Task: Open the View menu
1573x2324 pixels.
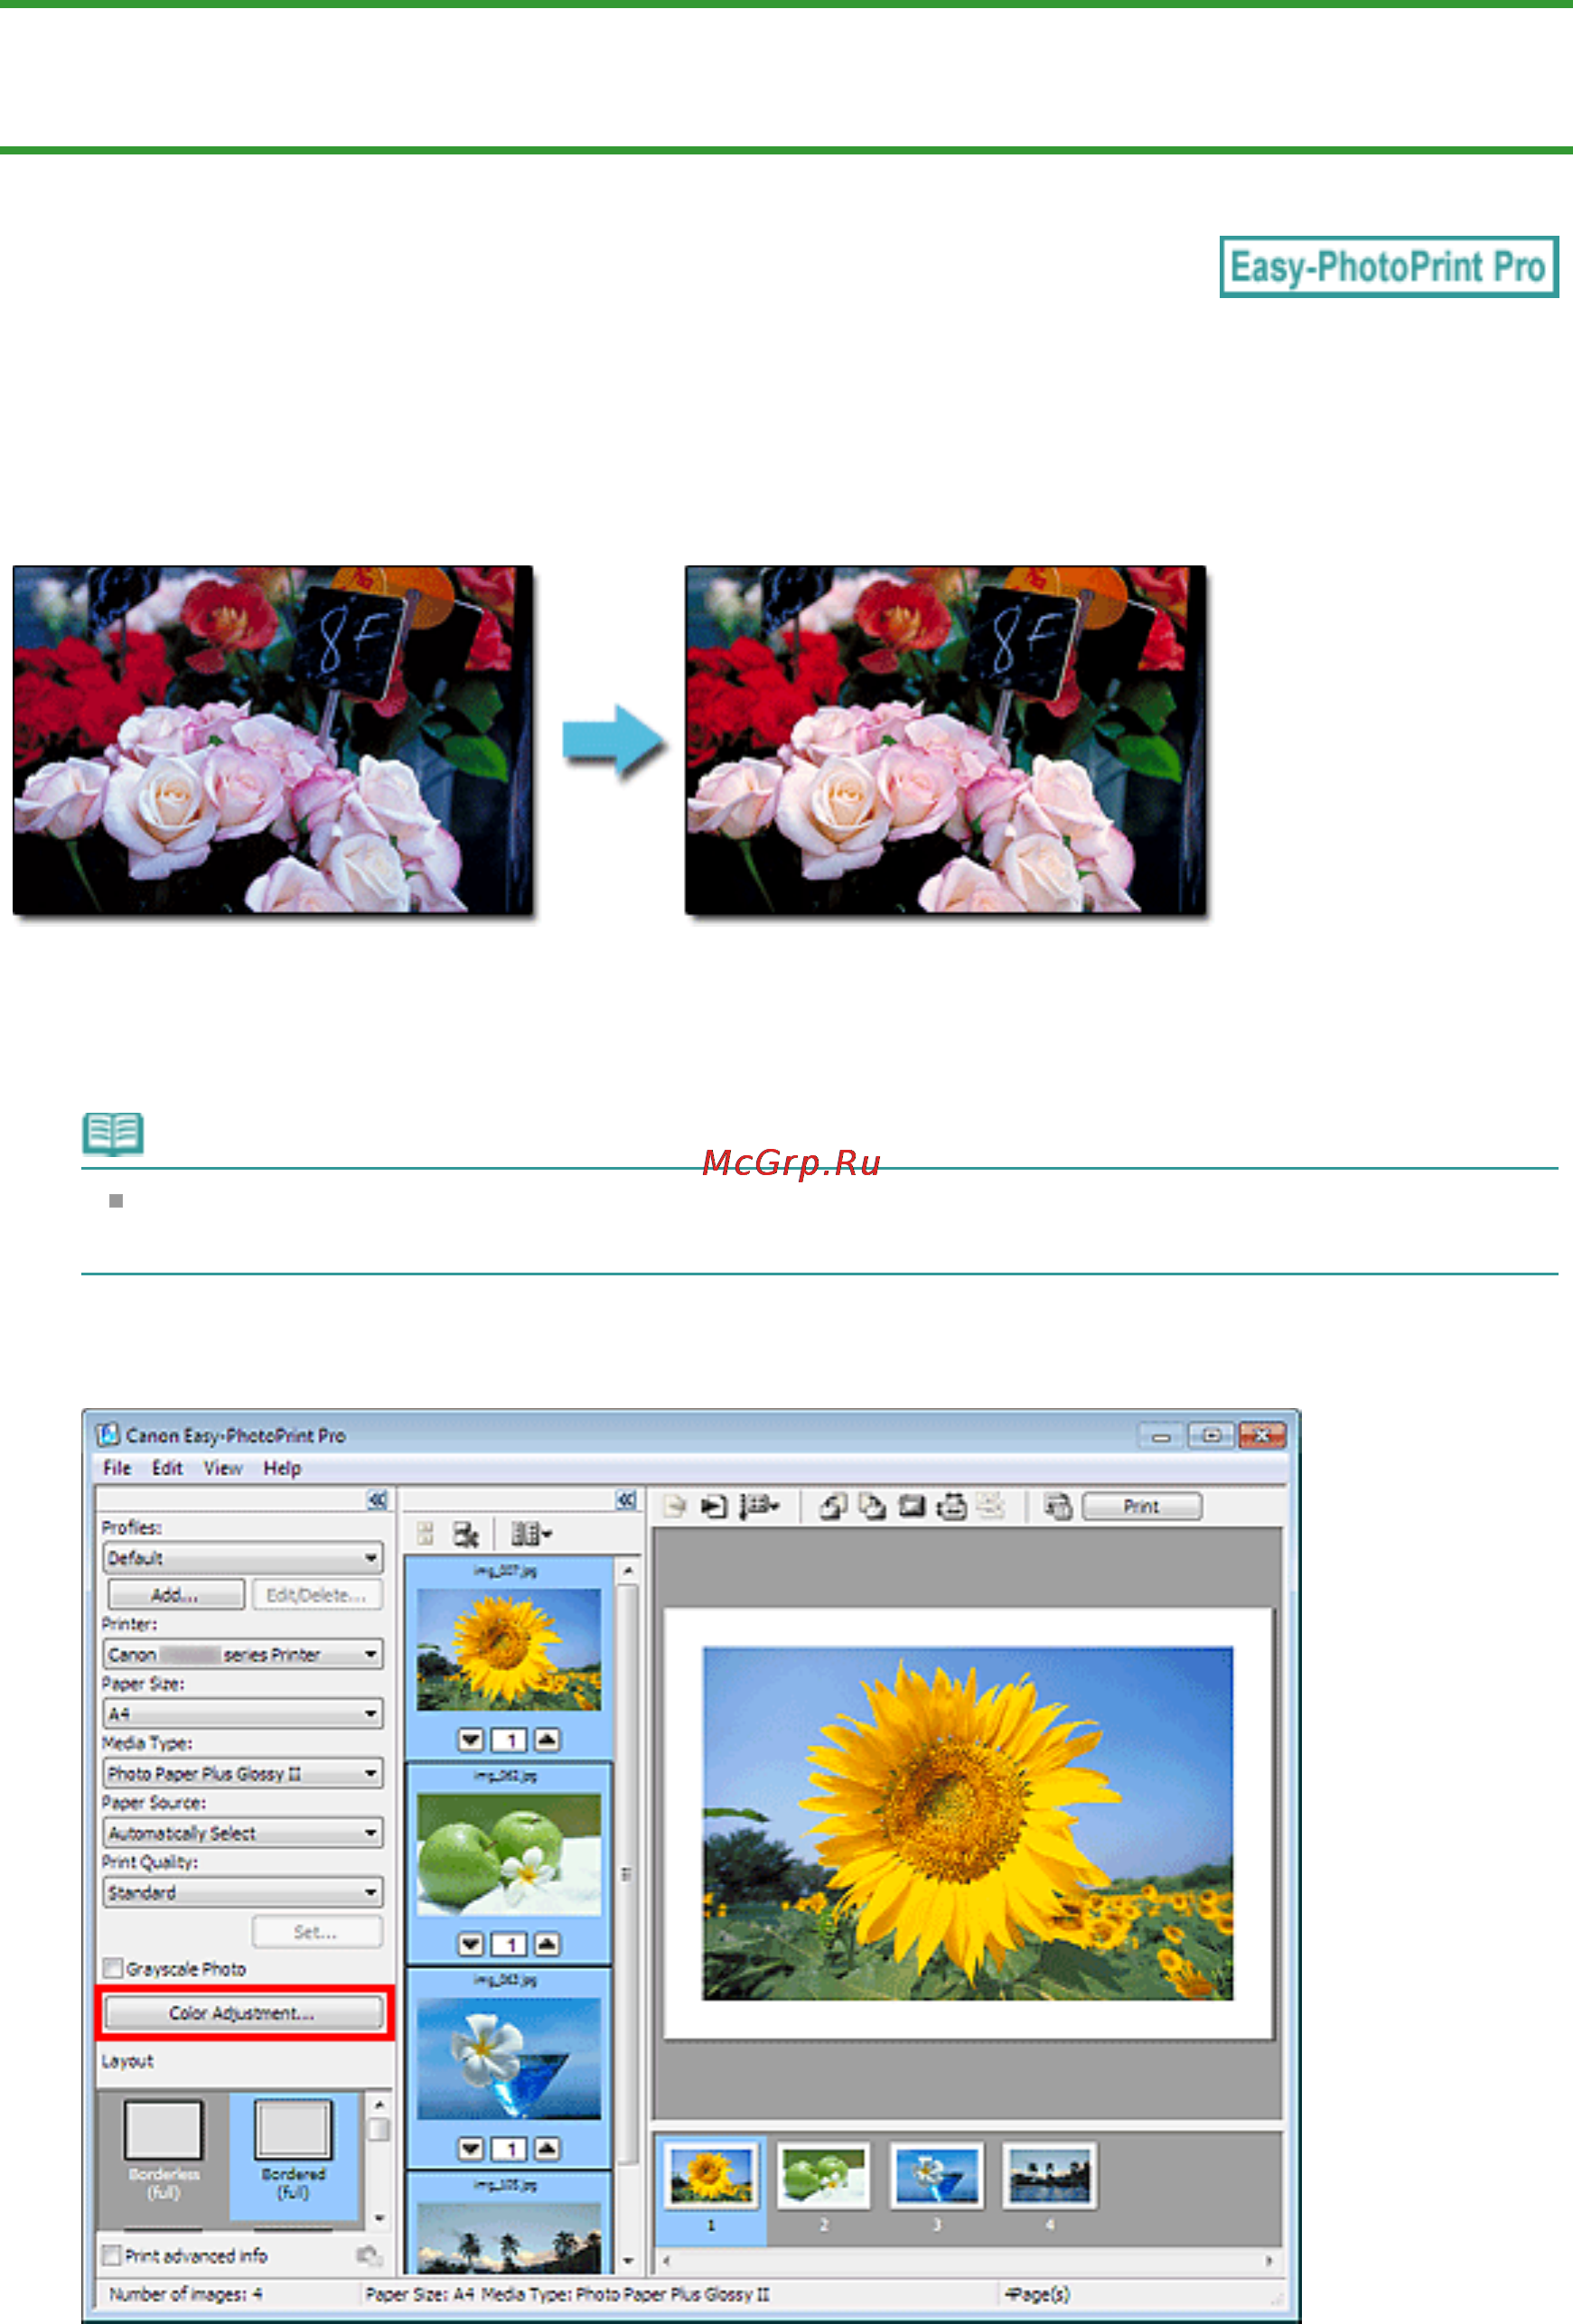Action: 223,1468
